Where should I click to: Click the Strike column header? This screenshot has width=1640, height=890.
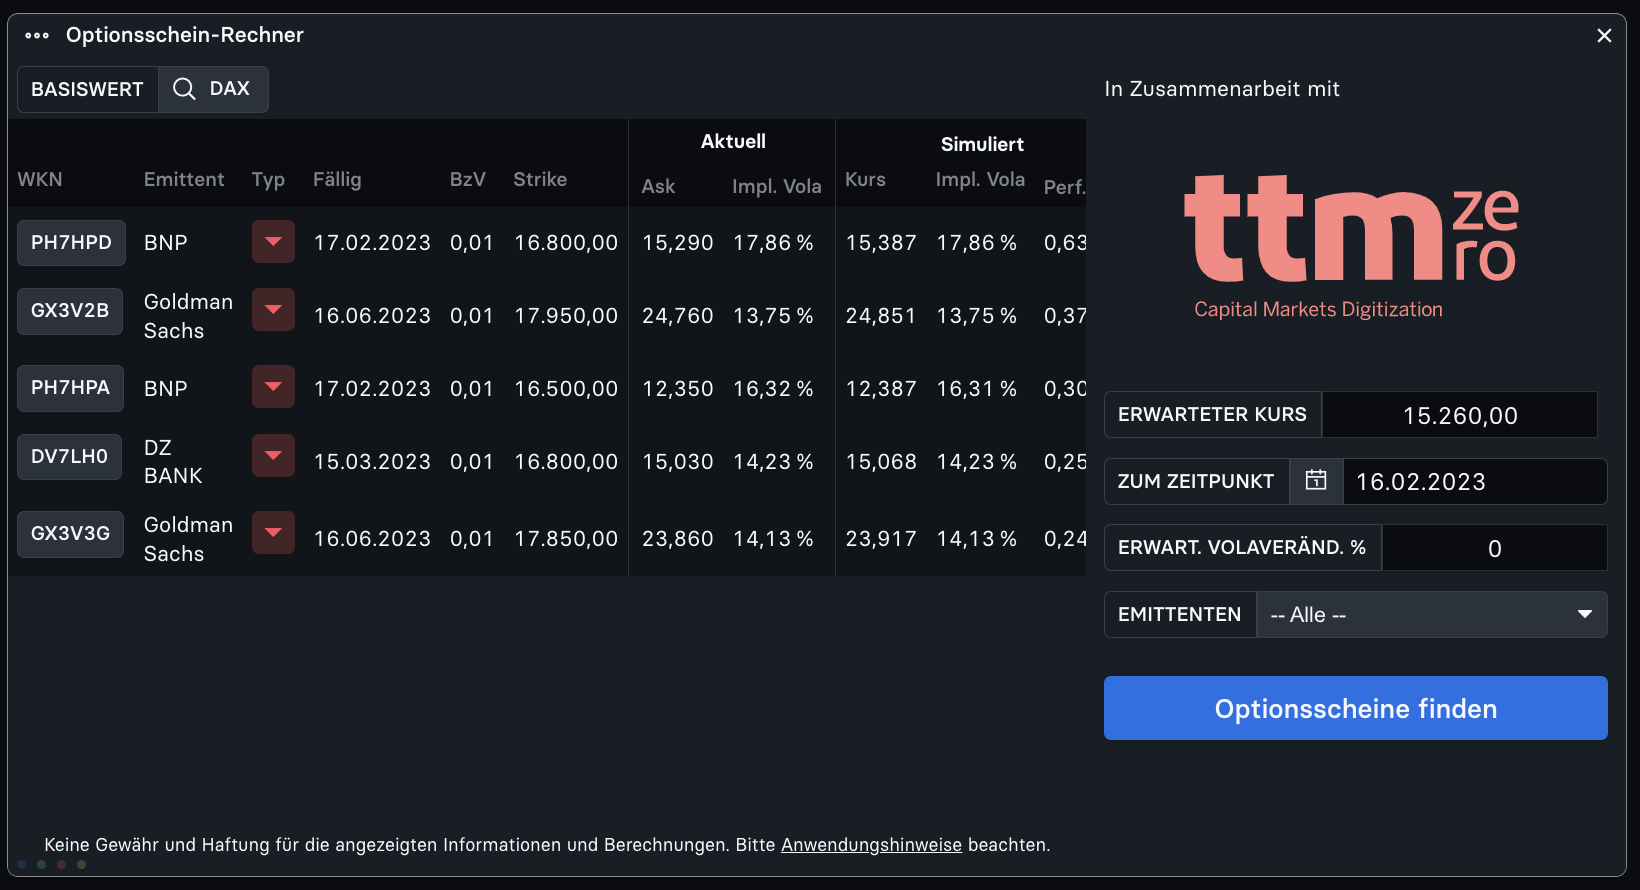(540, 179)
